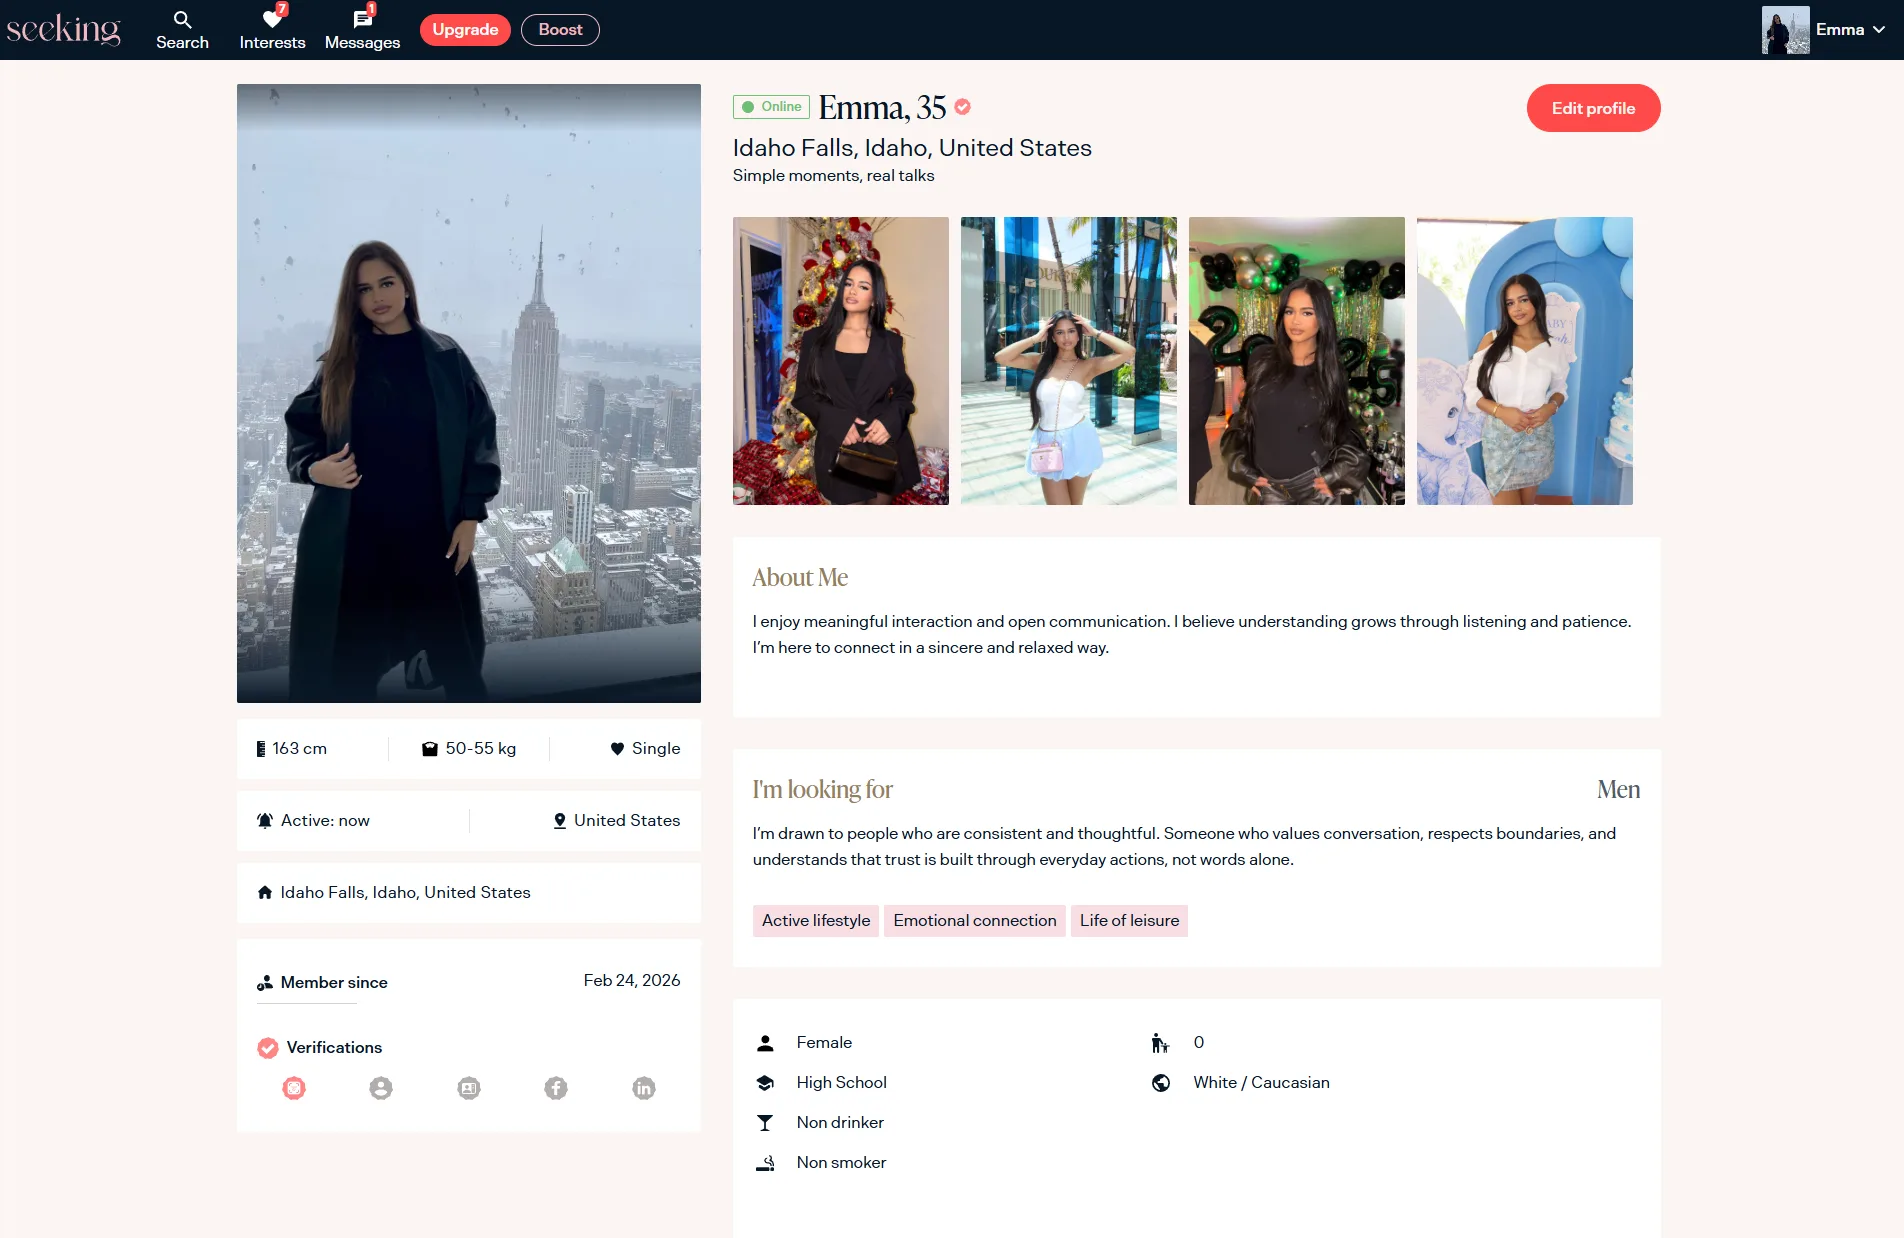1904x1238 pixels.
Task: Open the balloon party photo thumbnail
Action: pyautogui.click(x=1297, y=361)
